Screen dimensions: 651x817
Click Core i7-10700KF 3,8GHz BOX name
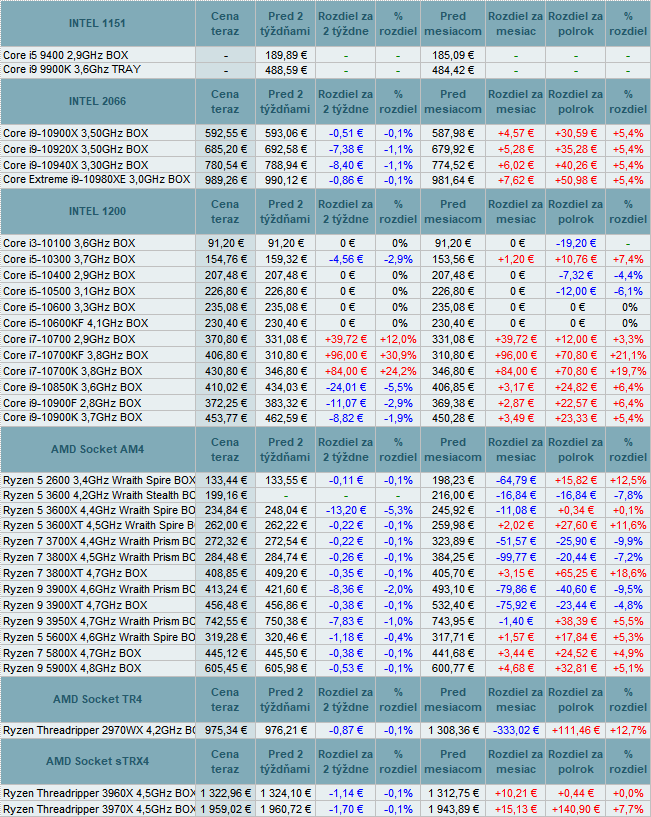coord(76,355)
